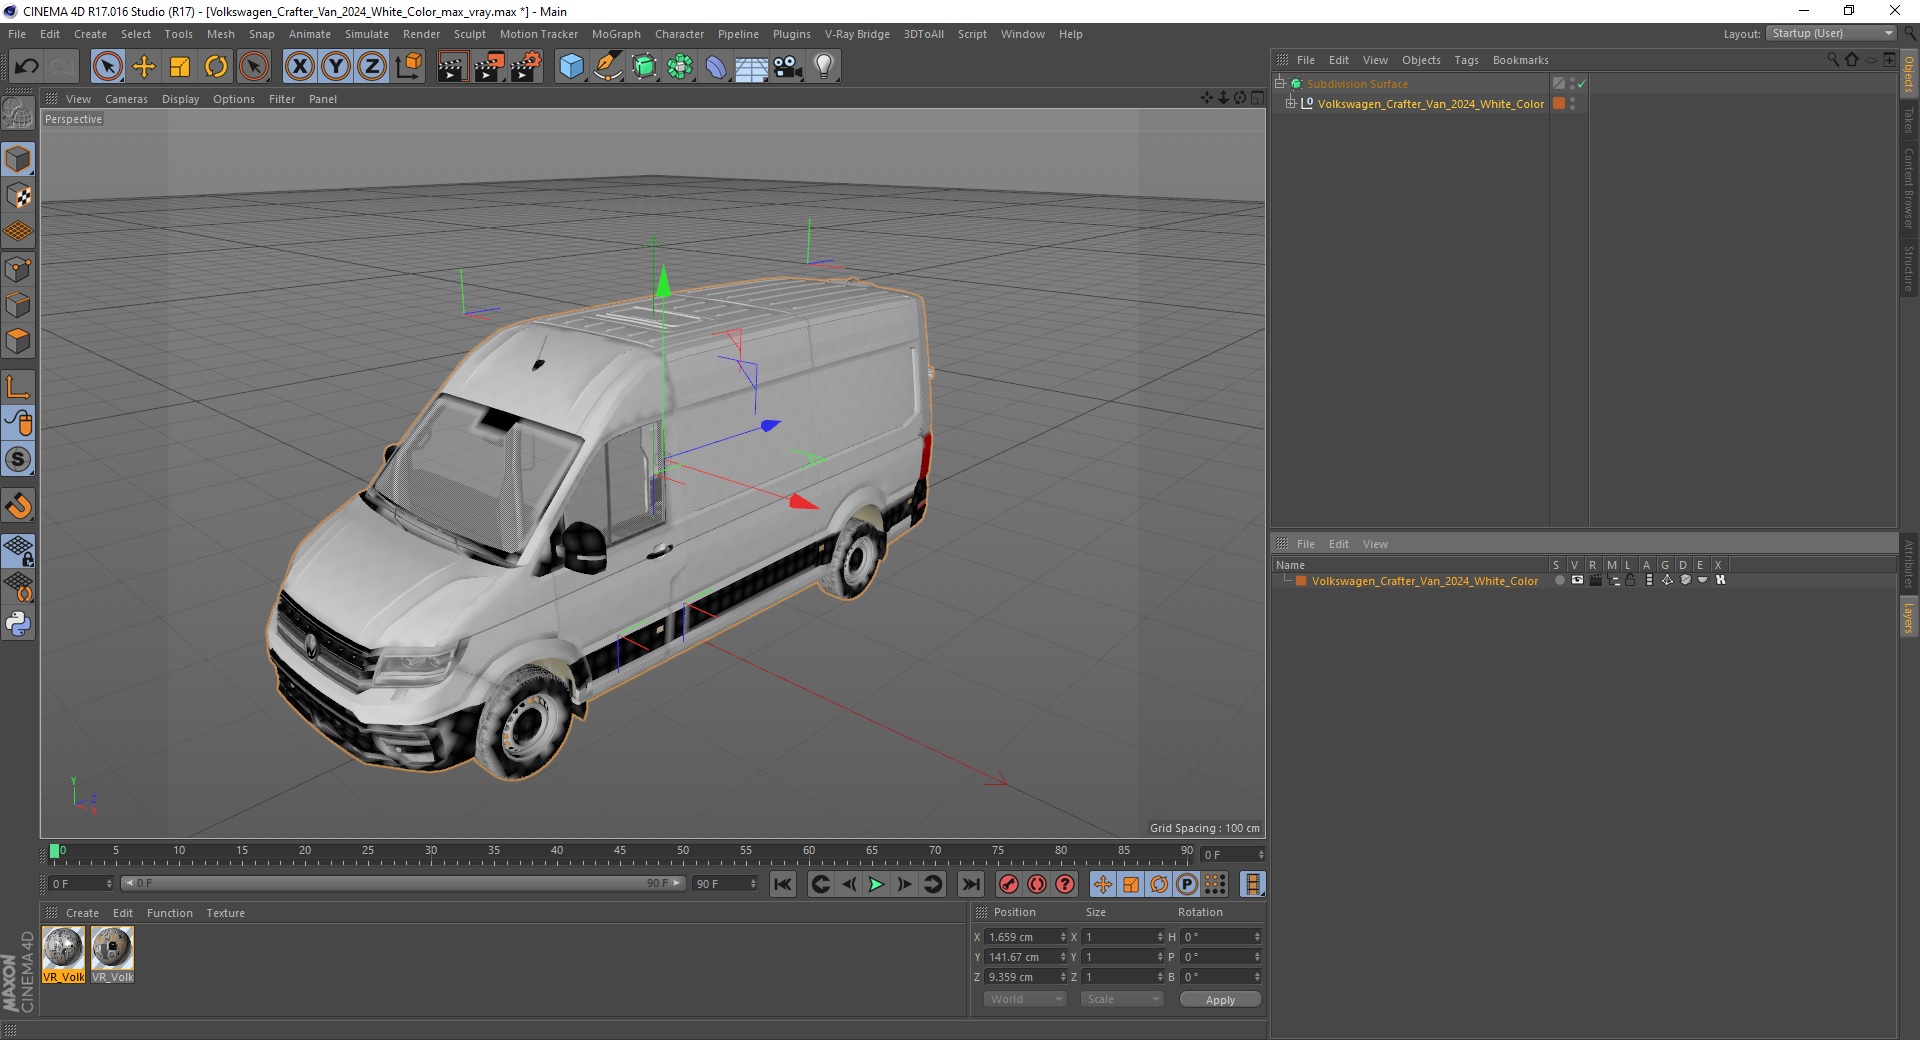This screenshot has height=1040, width=1920.
Task: Enable Snap magnet icon
Action: pos(18,506)
